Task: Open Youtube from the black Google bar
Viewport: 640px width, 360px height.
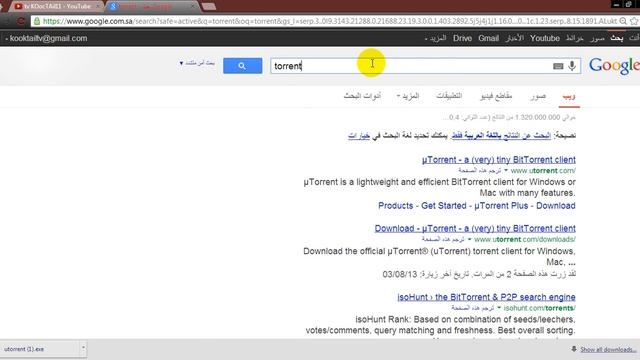Action: [545, 38]
